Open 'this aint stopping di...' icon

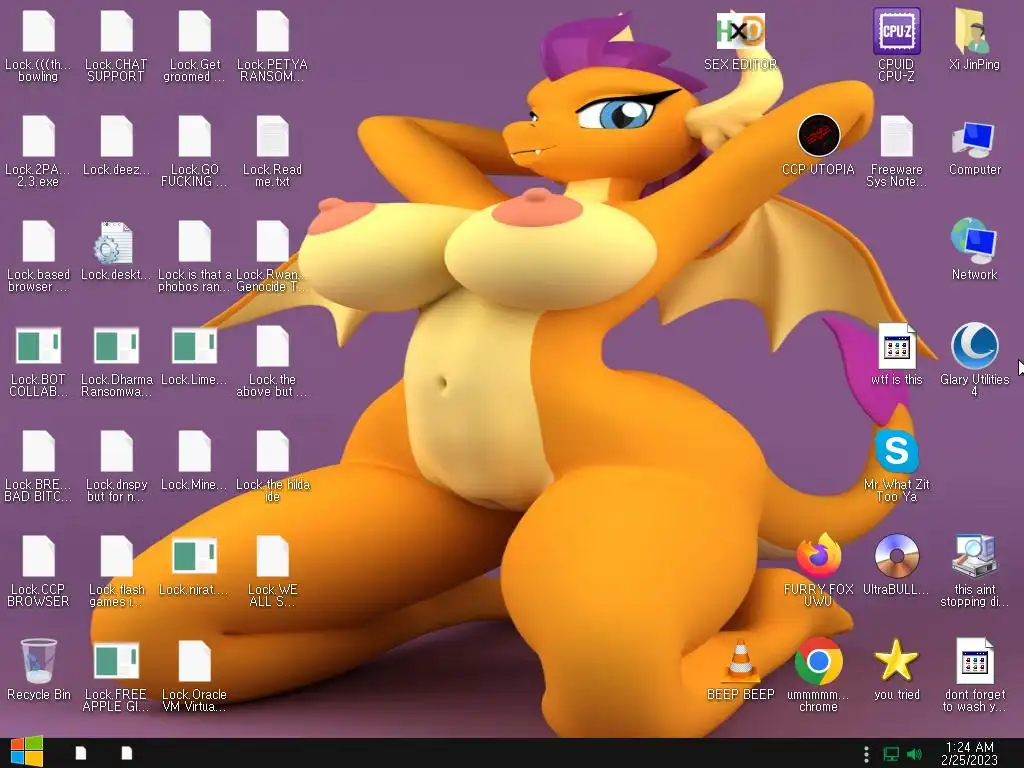pos(974,556)
